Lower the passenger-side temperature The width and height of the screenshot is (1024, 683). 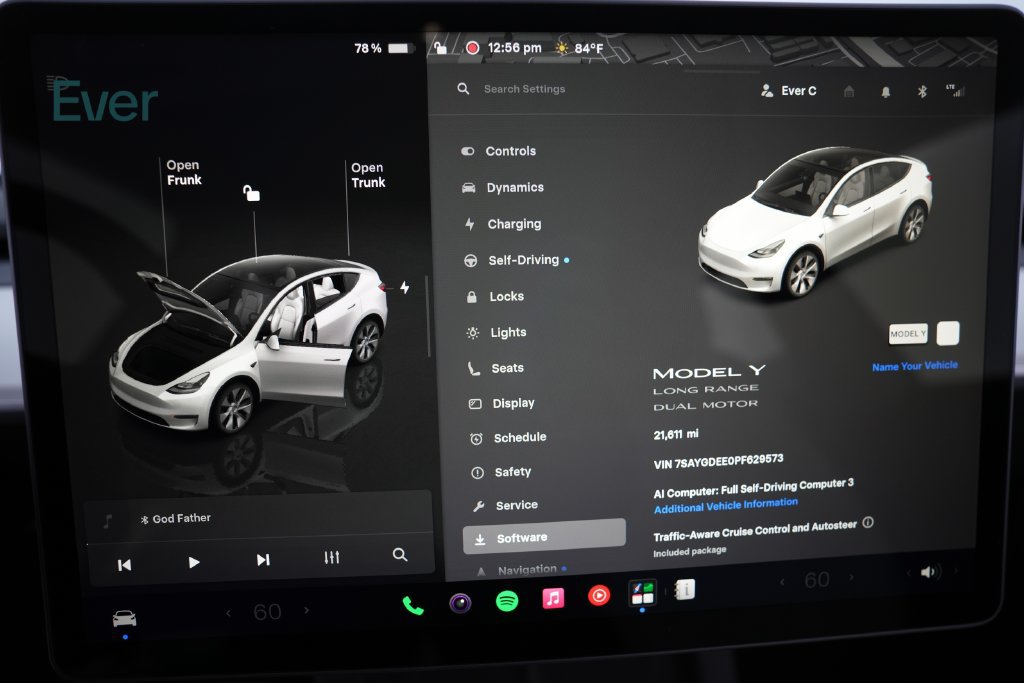coord(782,581)
